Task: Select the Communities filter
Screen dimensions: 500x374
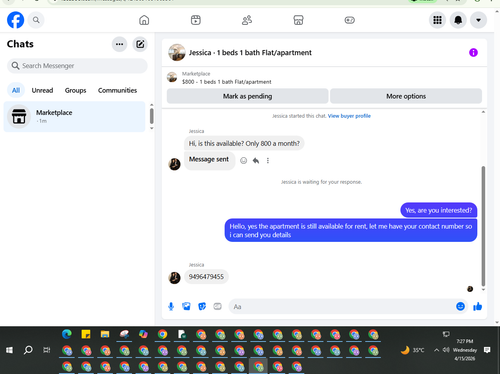Action: (x=117, y=90)
